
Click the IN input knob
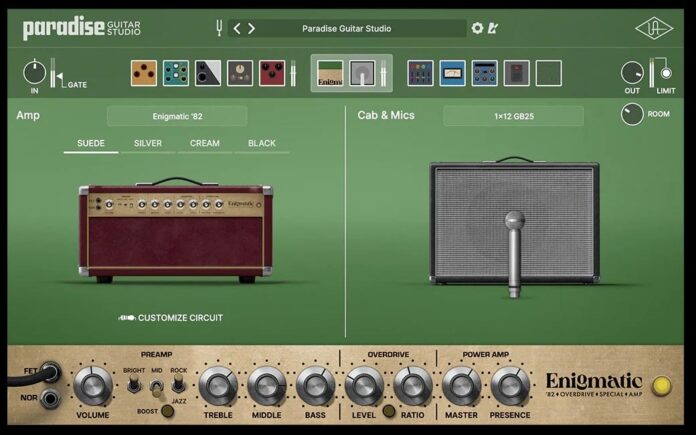(x=35, y=72)
